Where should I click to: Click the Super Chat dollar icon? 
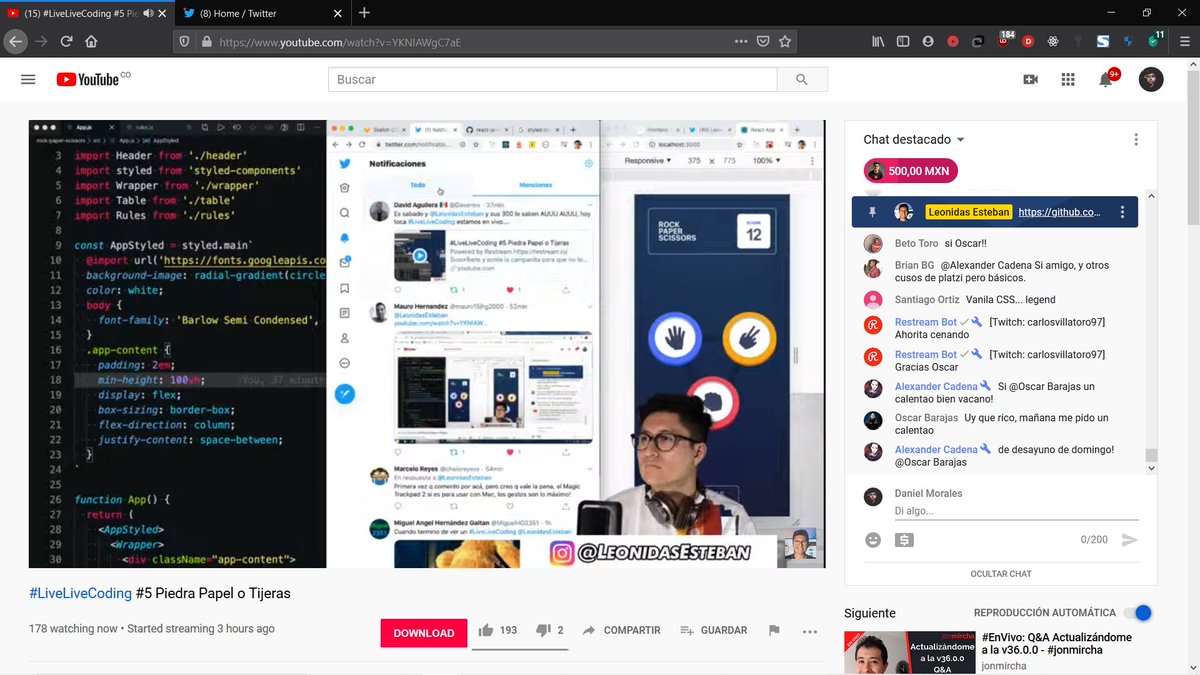point(905,539)
